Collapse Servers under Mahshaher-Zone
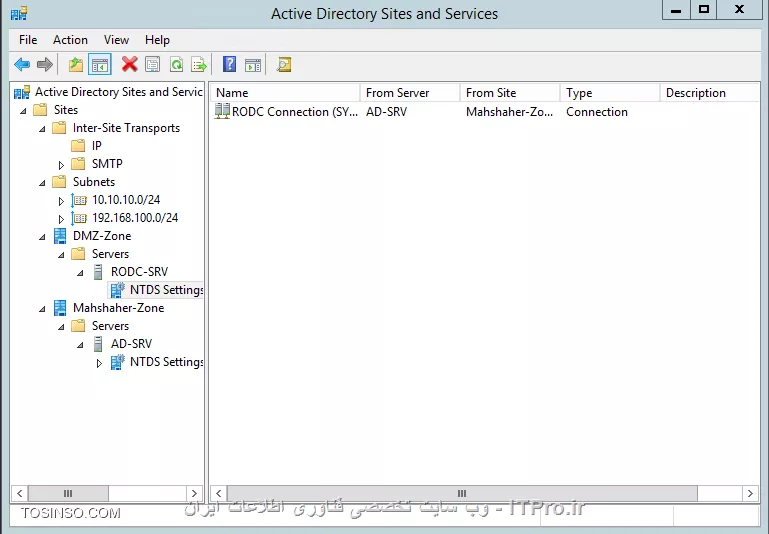This screenshot has width=769, height=534. click(x=61, y=327)
